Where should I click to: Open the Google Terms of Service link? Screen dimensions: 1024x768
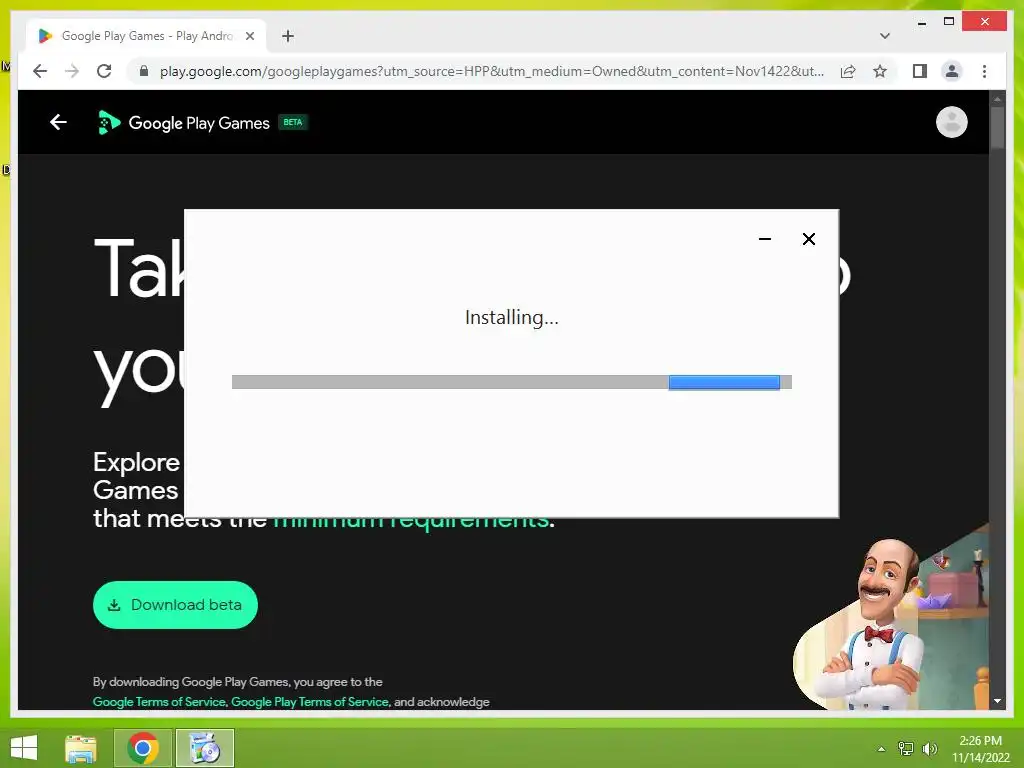159,701
